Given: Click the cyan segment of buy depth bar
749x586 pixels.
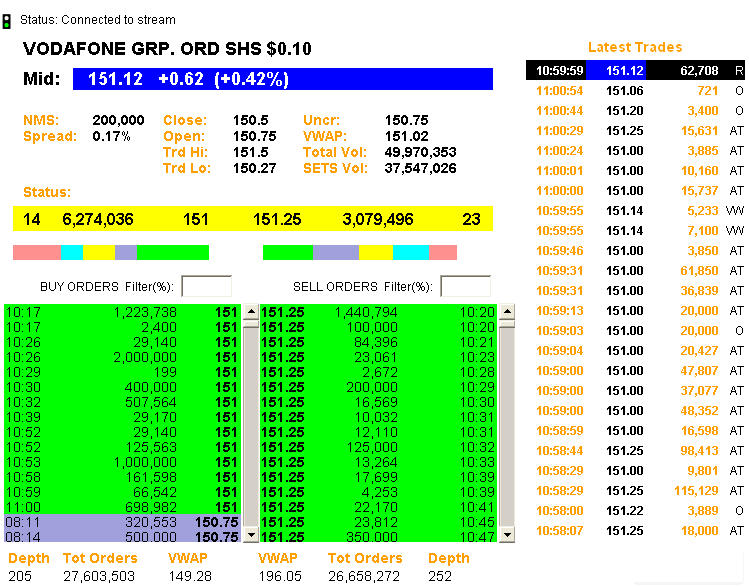Looking at the screenshot, I should [72, 252].
